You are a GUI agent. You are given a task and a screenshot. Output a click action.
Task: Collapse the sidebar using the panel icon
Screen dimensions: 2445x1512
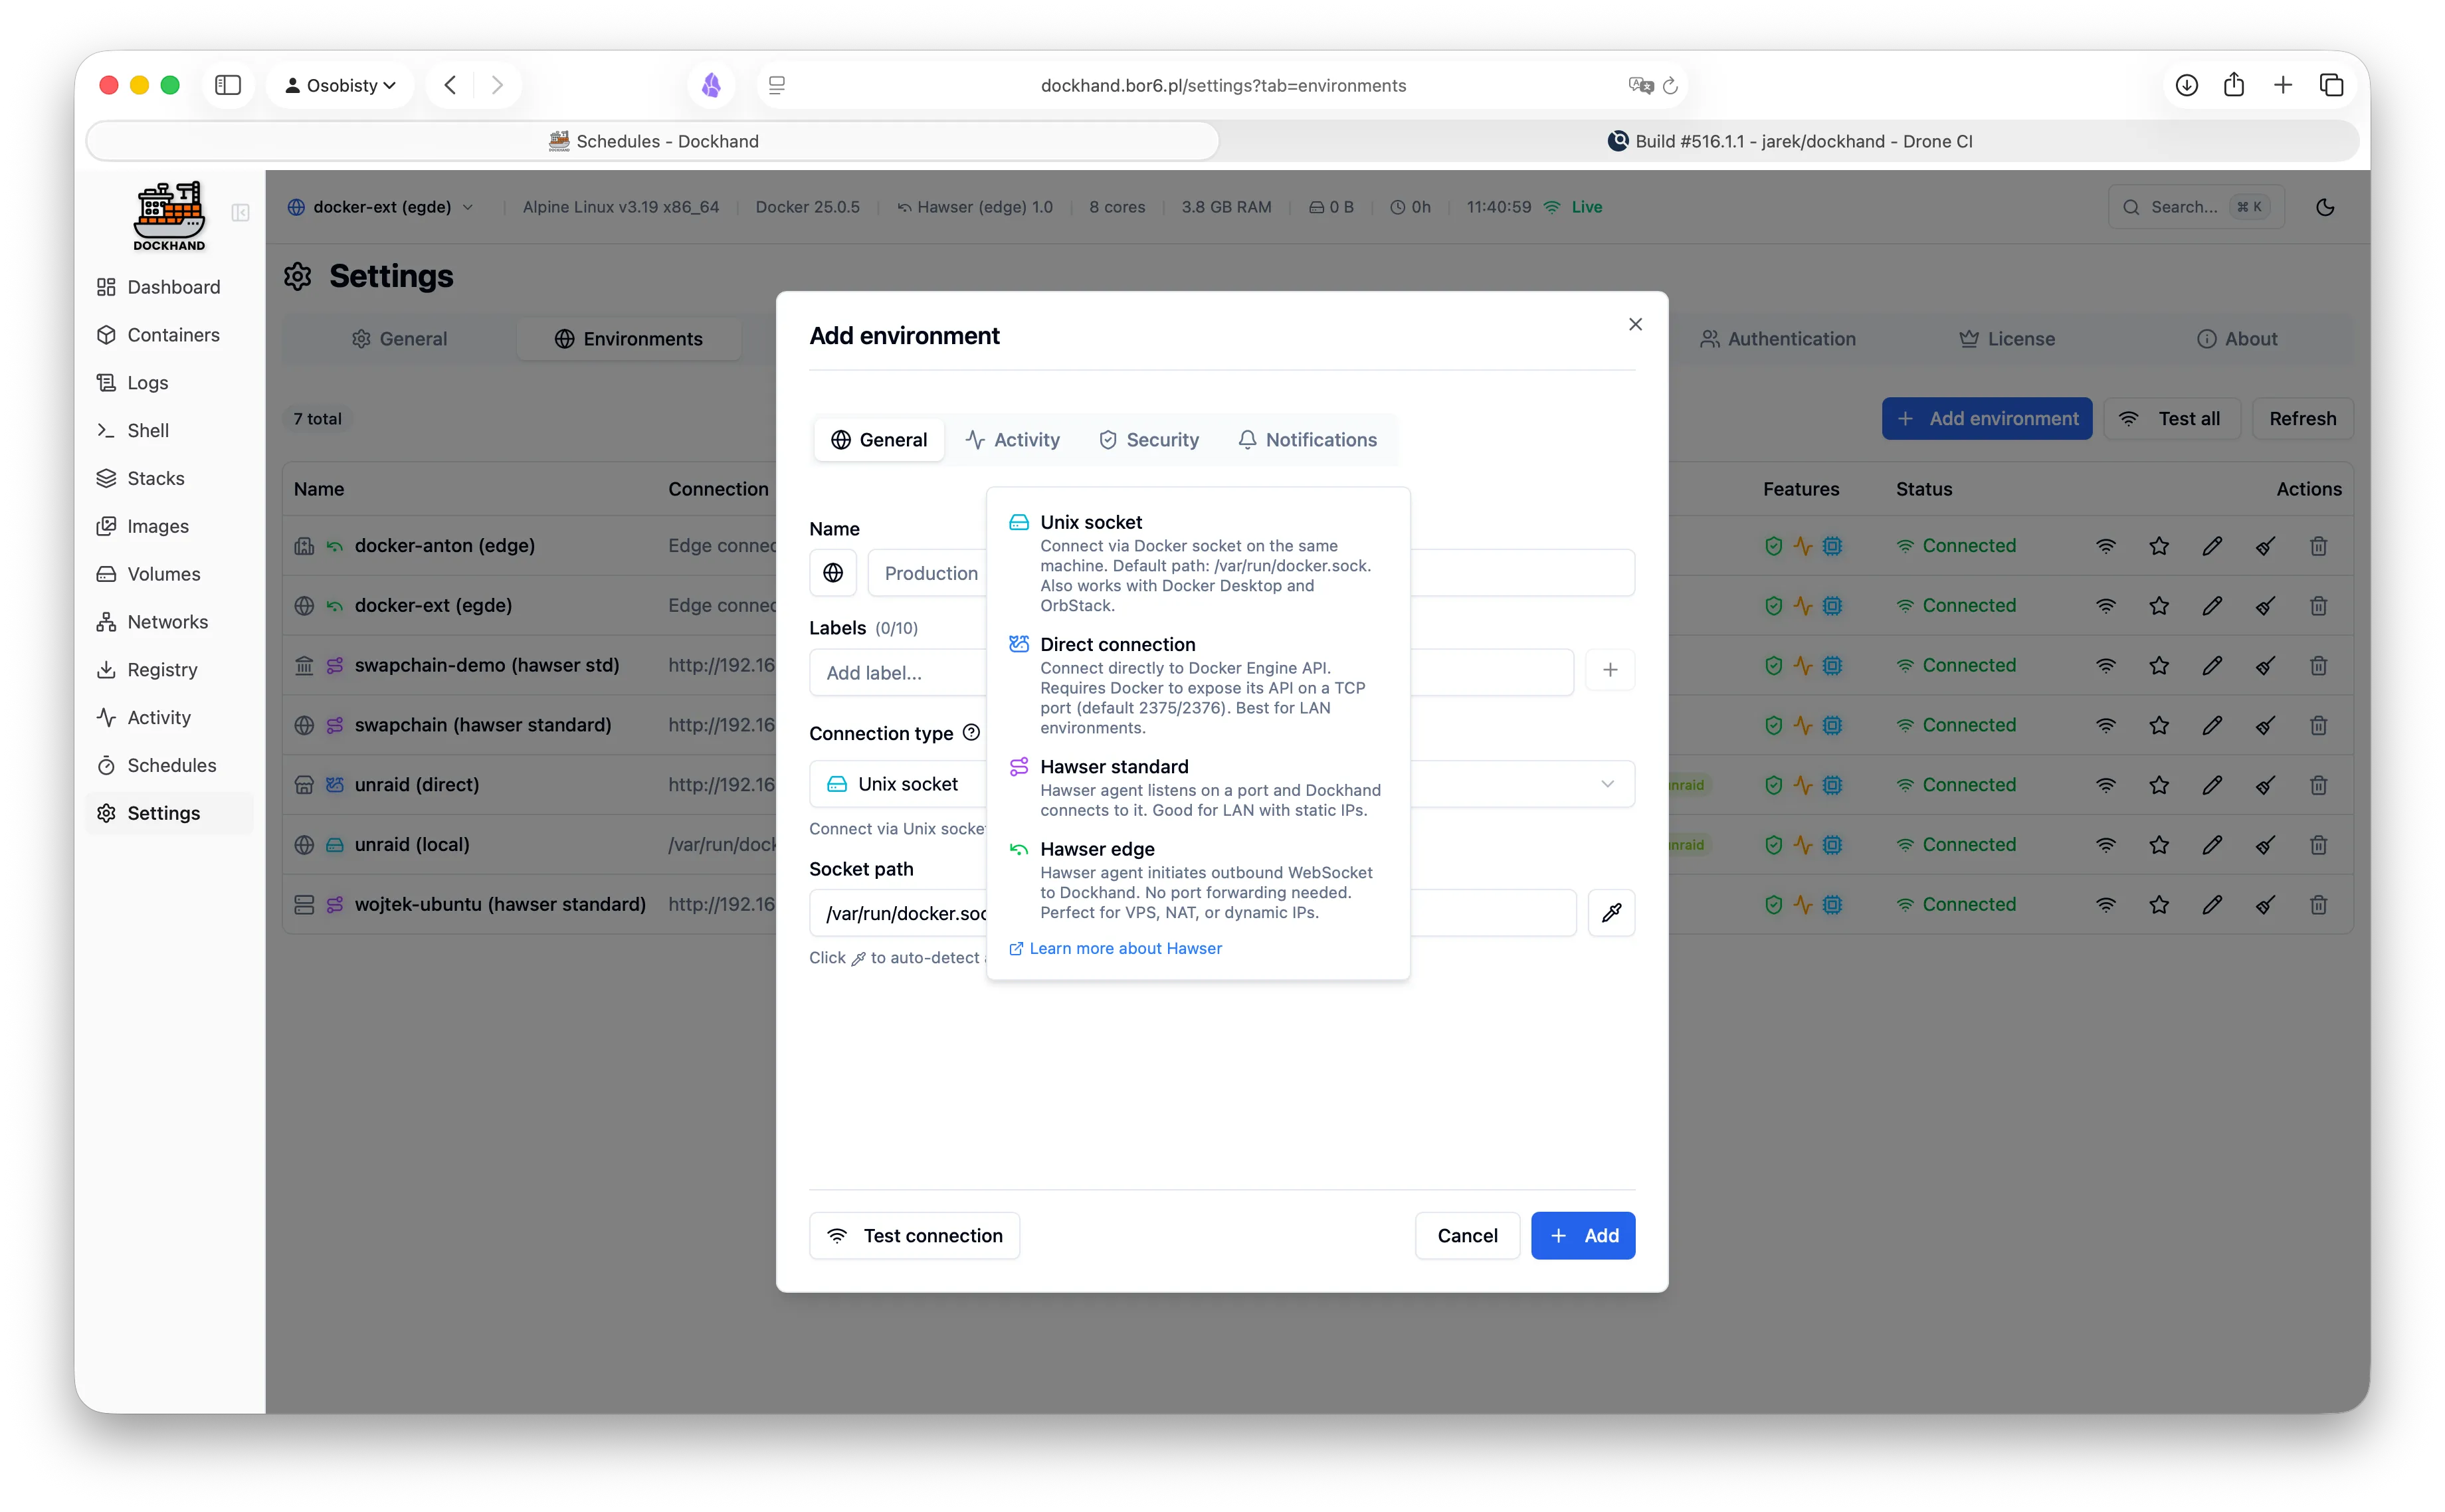240,212
